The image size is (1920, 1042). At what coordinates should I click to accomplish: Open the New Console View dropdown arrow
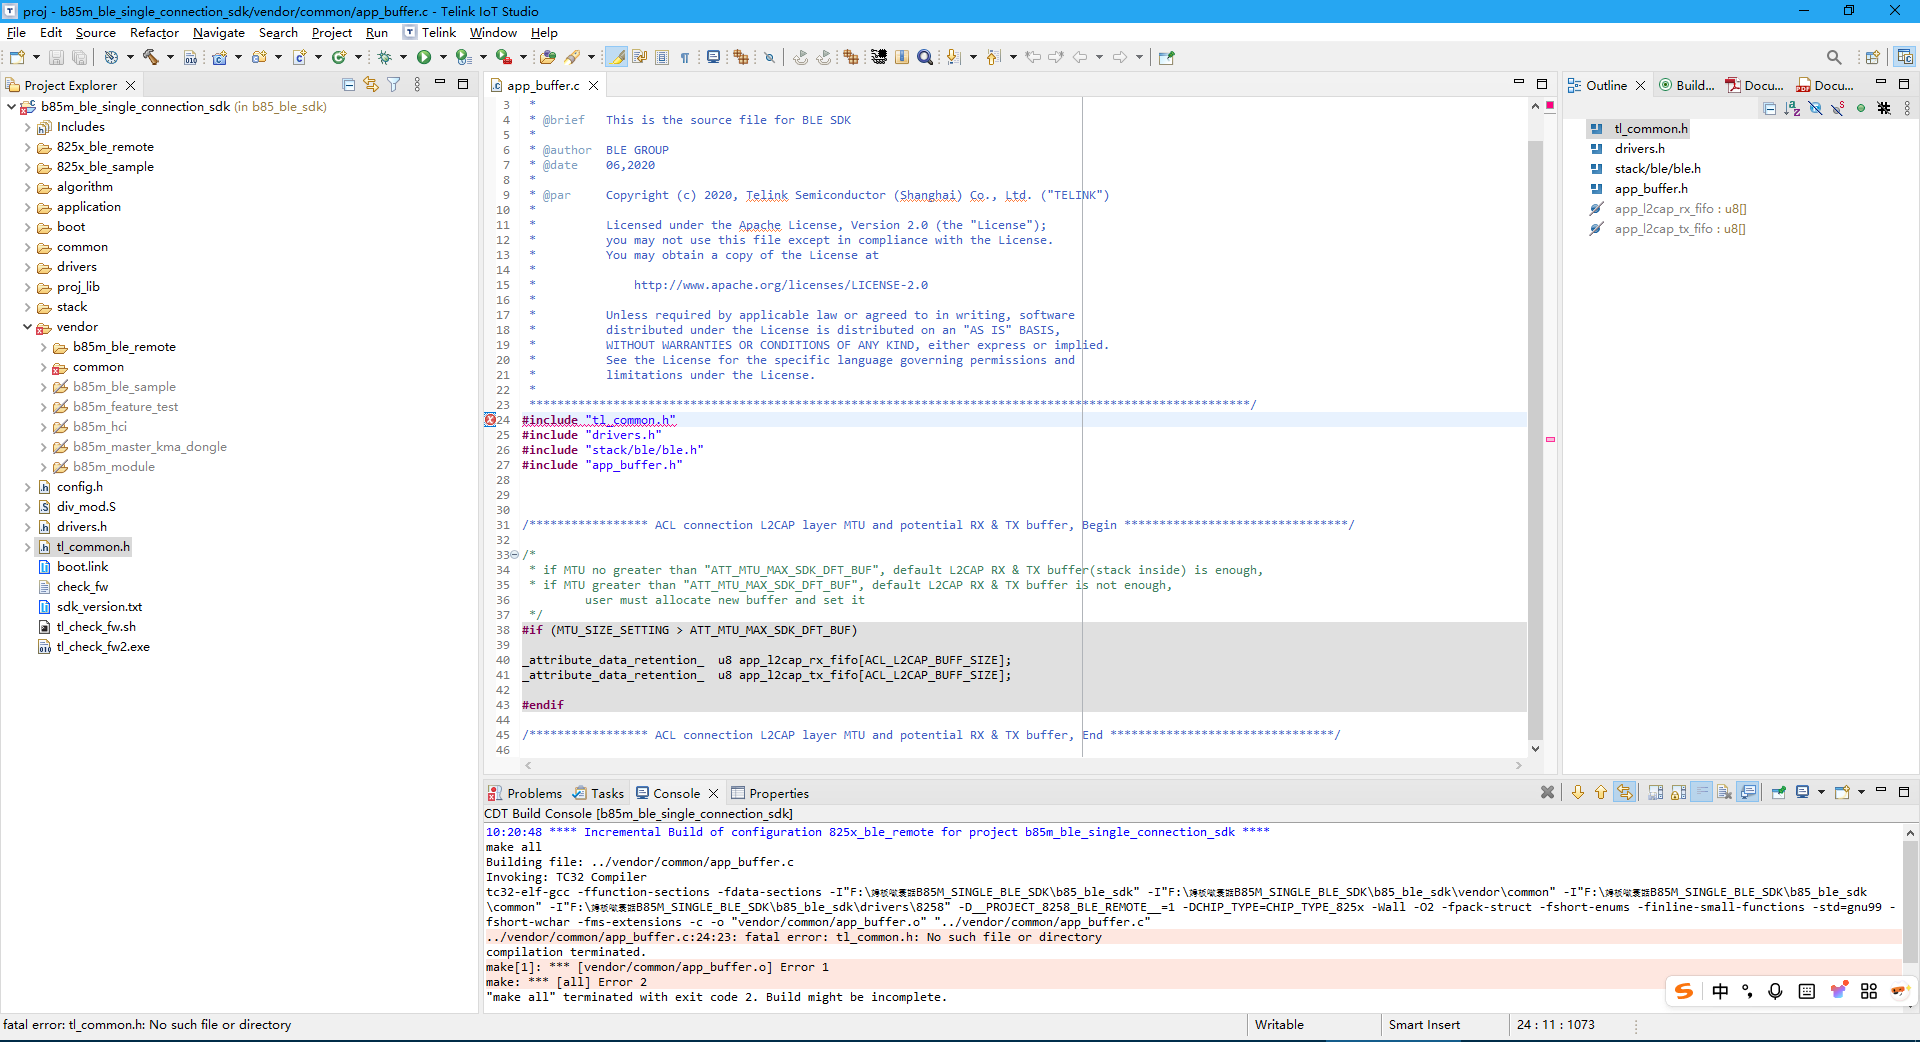tap(1861, 792)
